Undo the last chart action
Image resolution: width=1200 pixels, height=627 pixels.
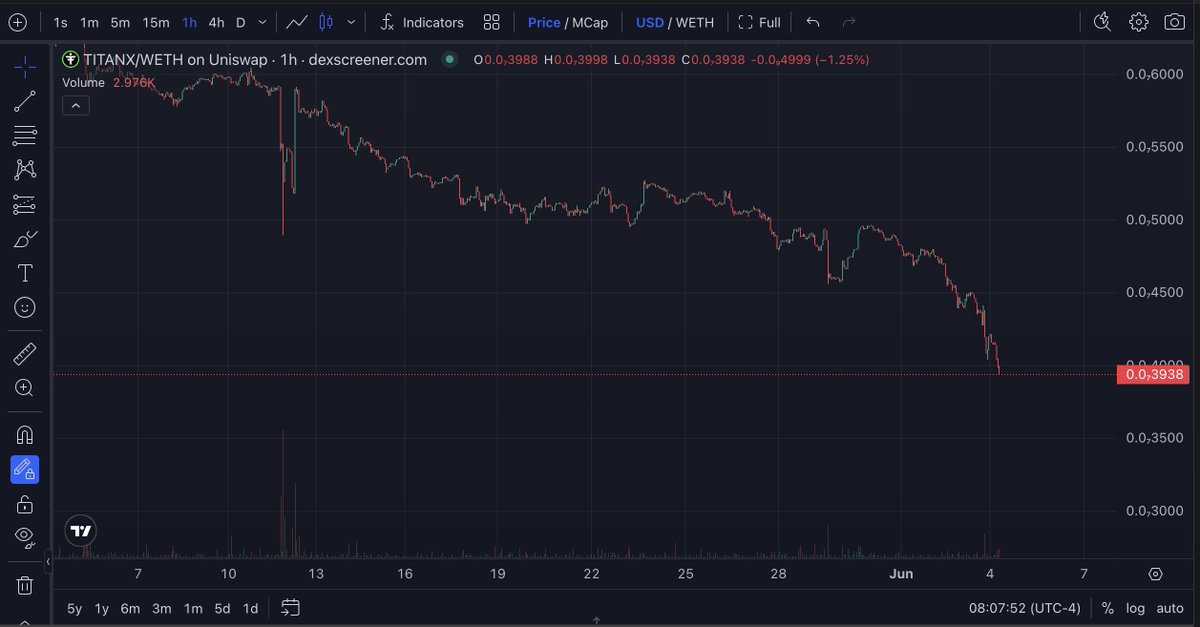pos(813,22)
